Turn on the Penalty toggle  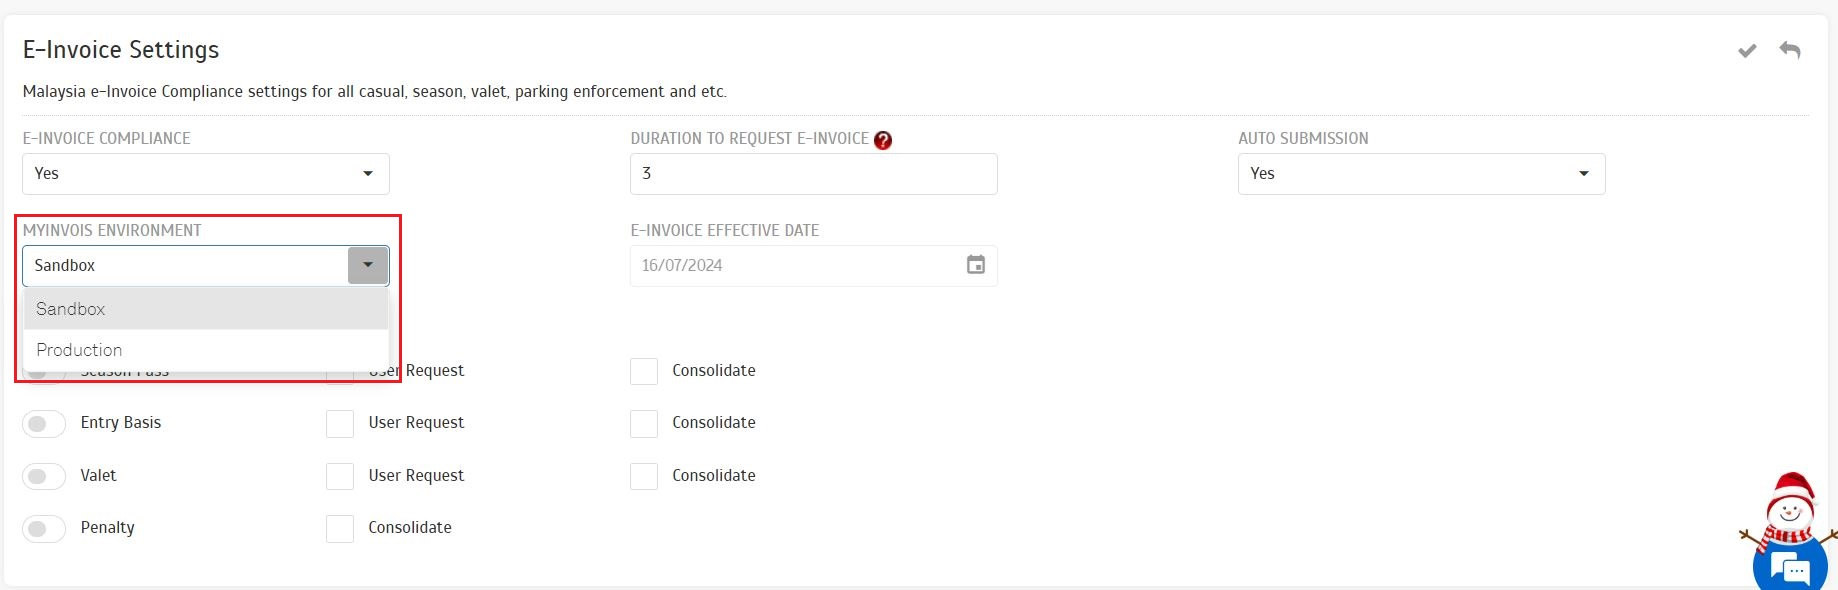point(44,528)
